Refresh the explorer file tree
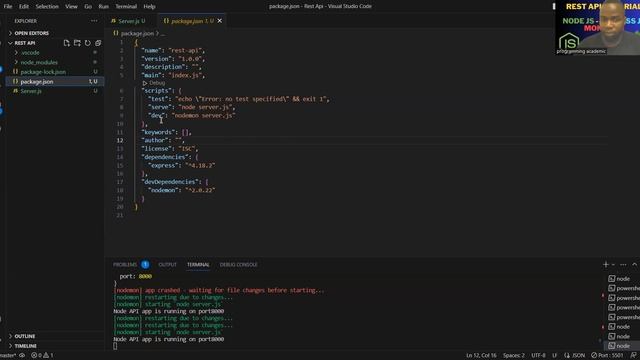The width and height of the screenshot is (640, 360). pyautogui.click(x=88, y=43)
